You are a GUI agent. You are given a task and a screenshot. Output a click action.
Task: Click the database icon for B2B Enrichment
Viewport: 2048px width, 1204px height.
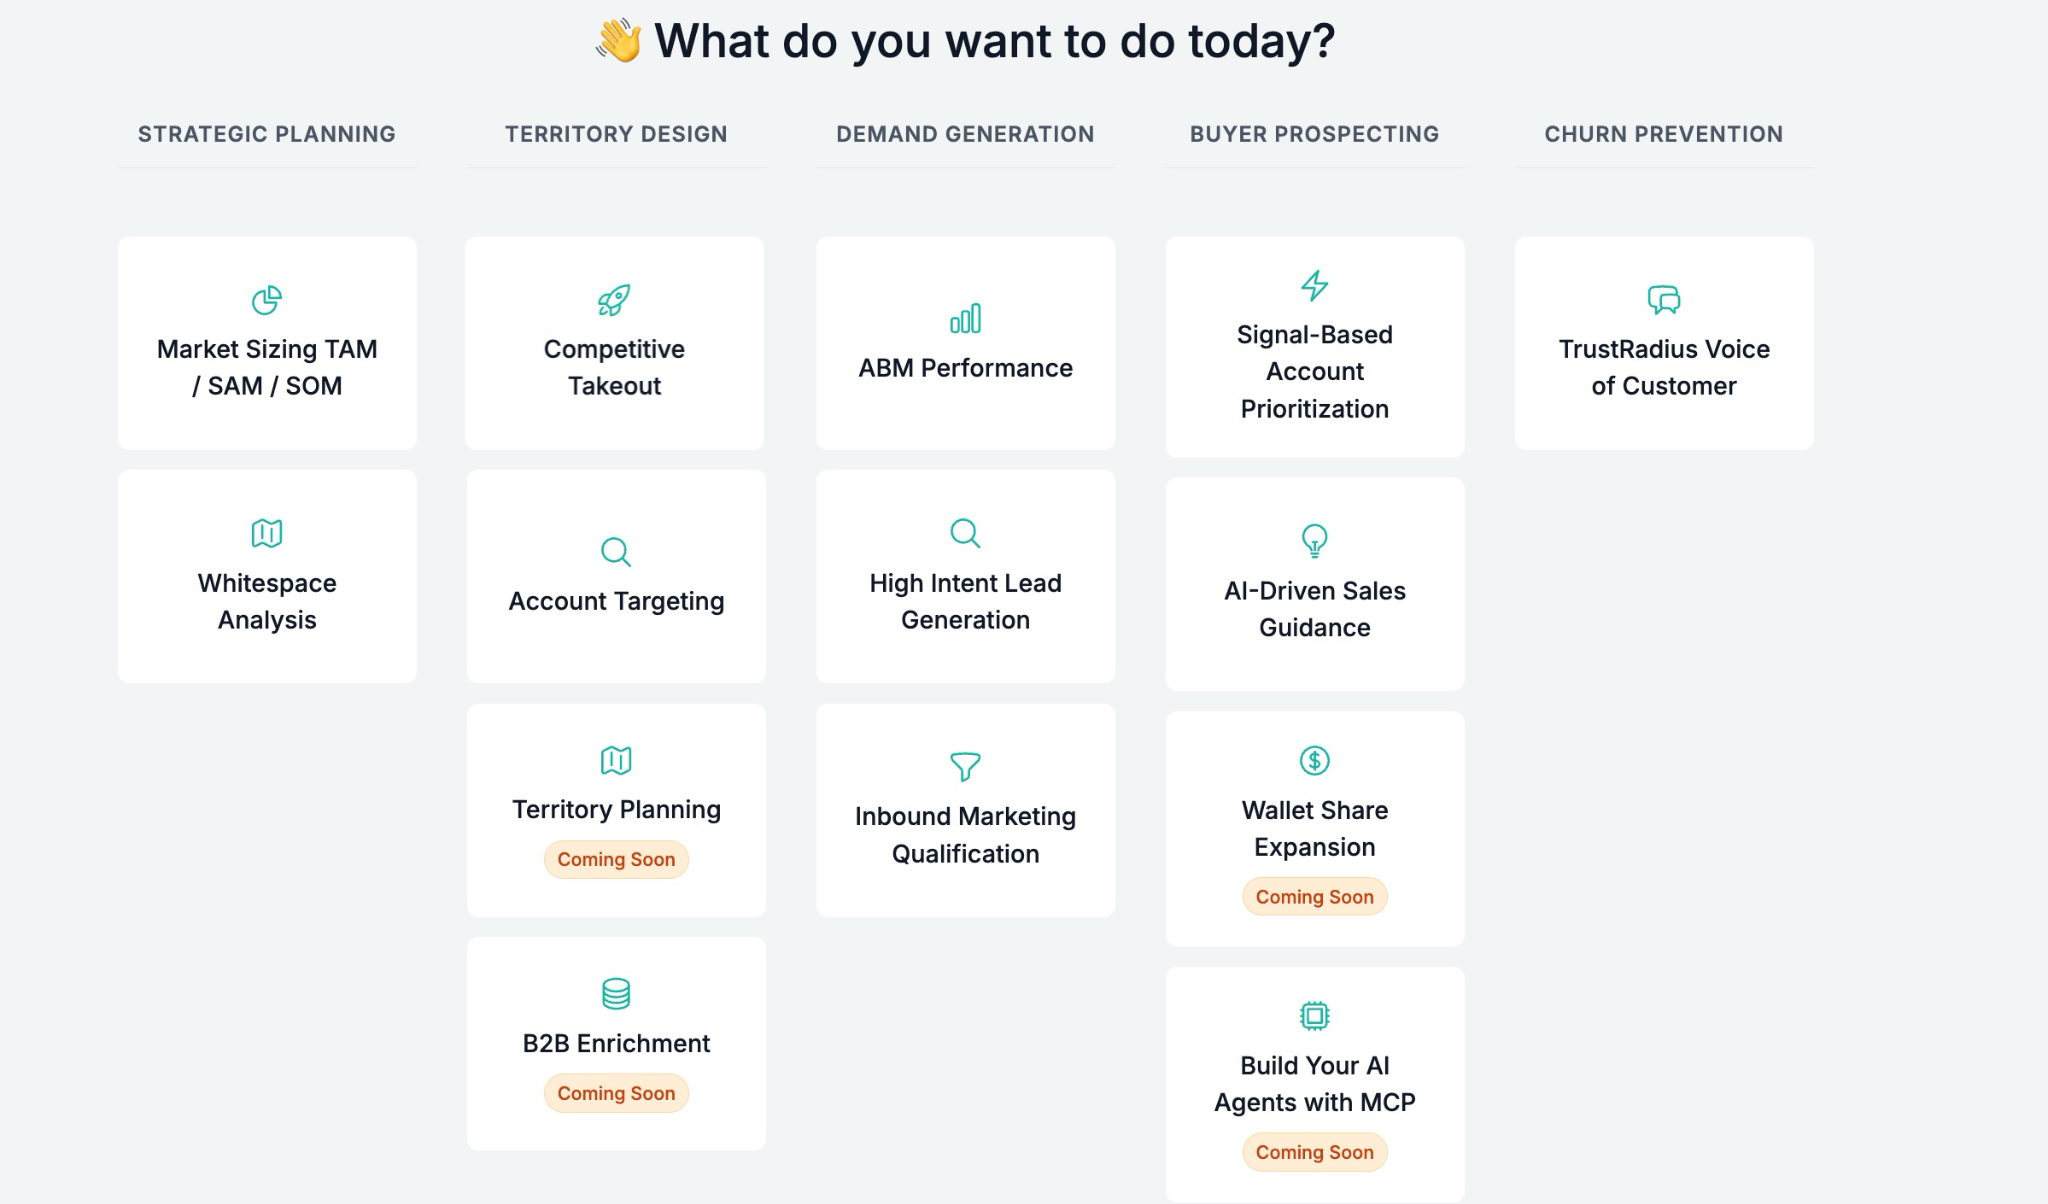click(x=616, y=994)
